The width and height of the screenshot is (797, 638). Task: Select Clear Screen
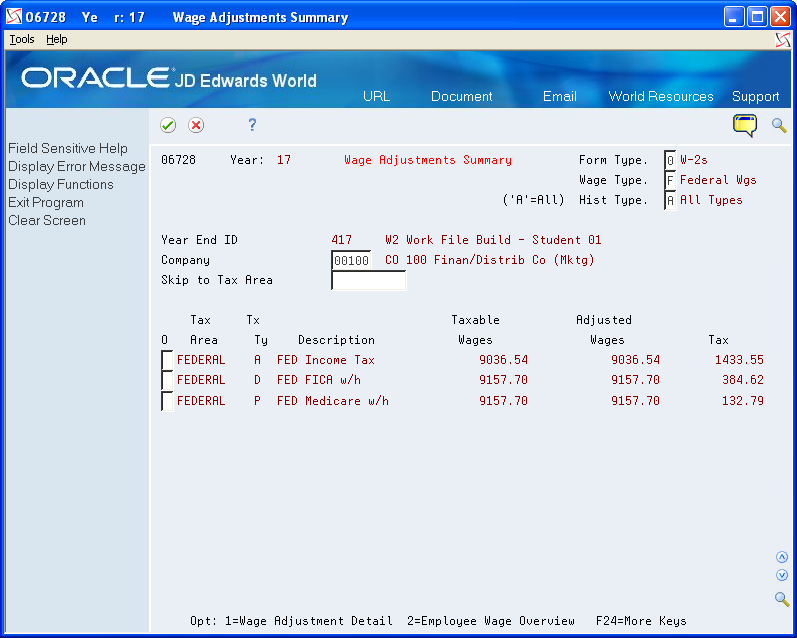47,220
